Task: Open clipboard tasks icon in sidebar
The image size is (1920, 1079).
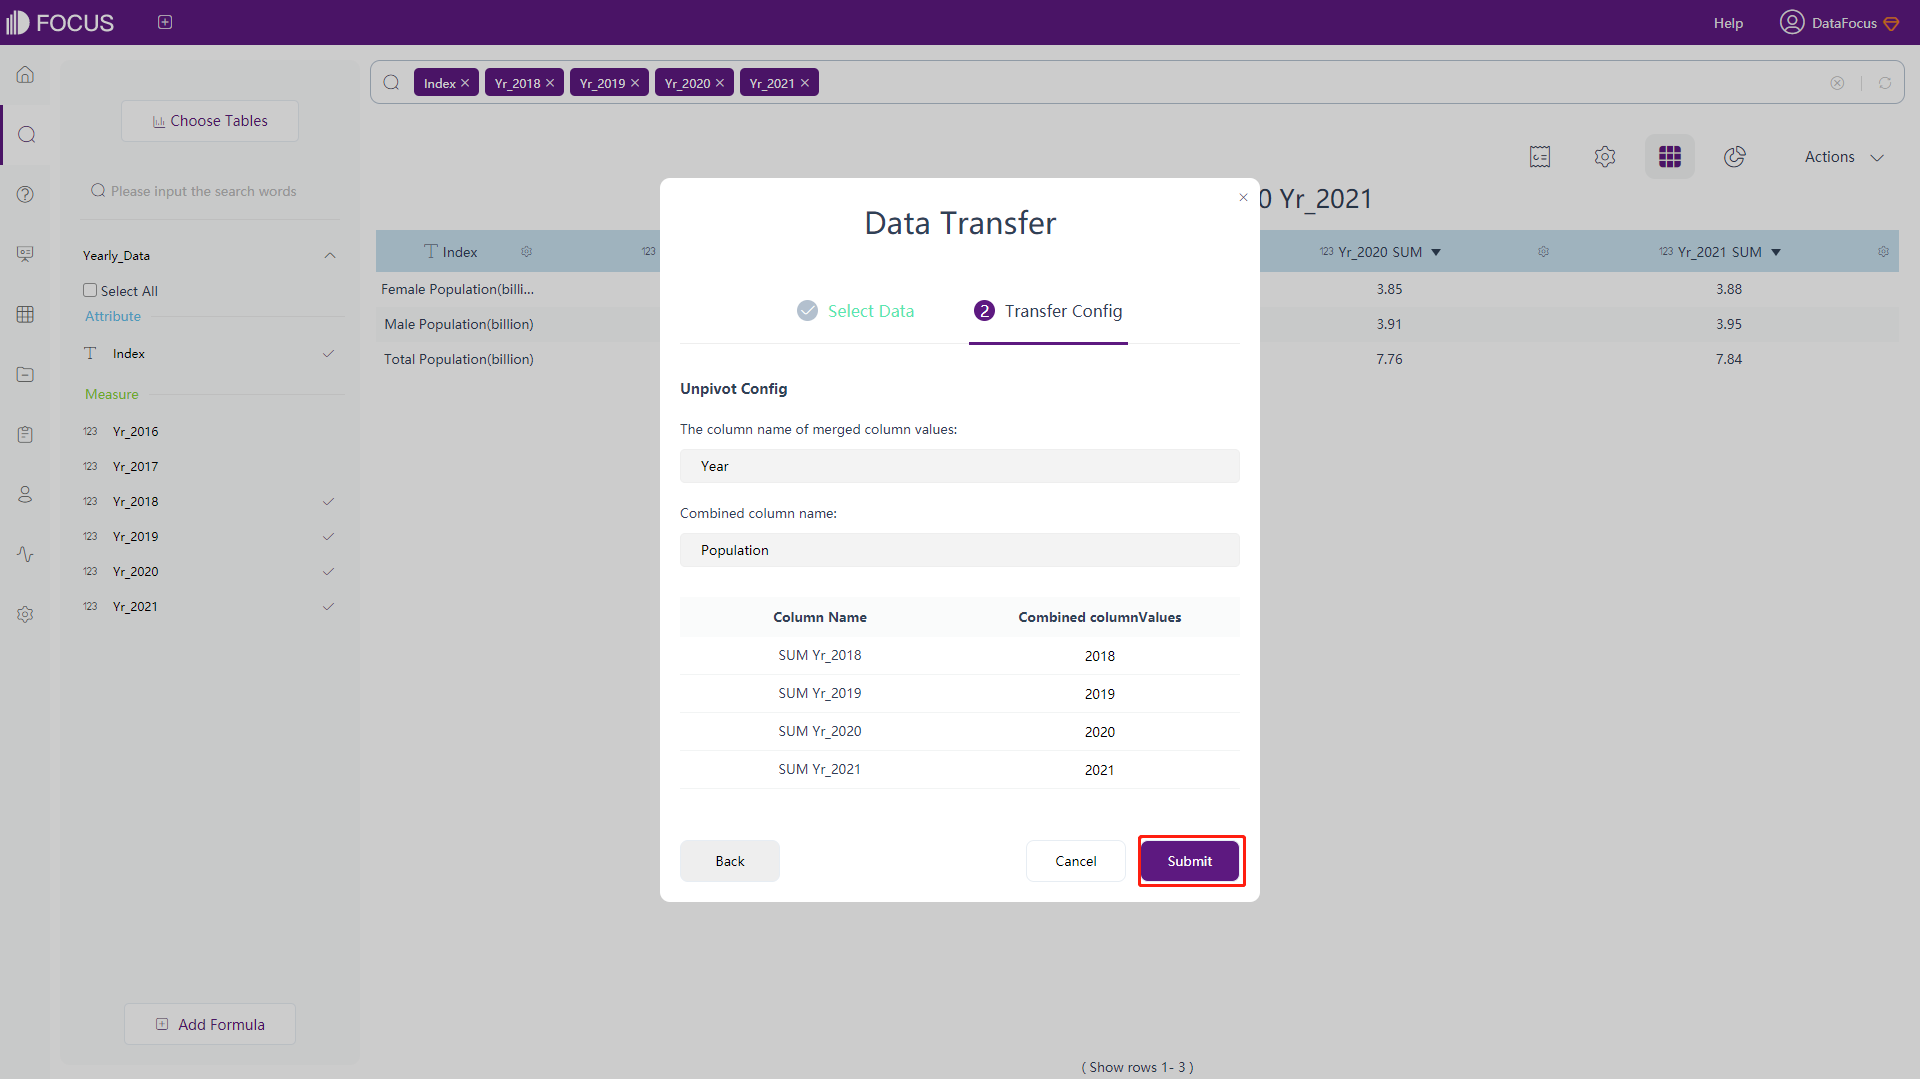Action: click(26, 434)
